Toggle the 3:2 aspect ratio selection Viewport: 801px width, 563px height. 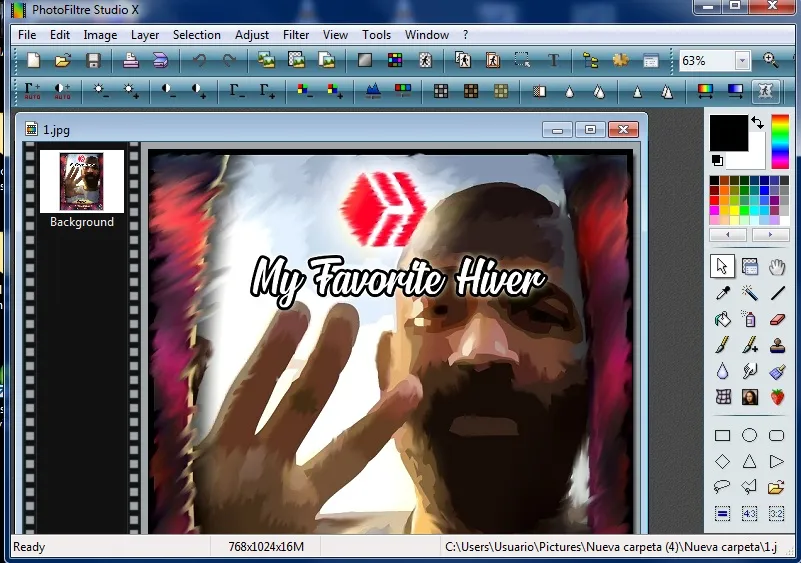776,513
